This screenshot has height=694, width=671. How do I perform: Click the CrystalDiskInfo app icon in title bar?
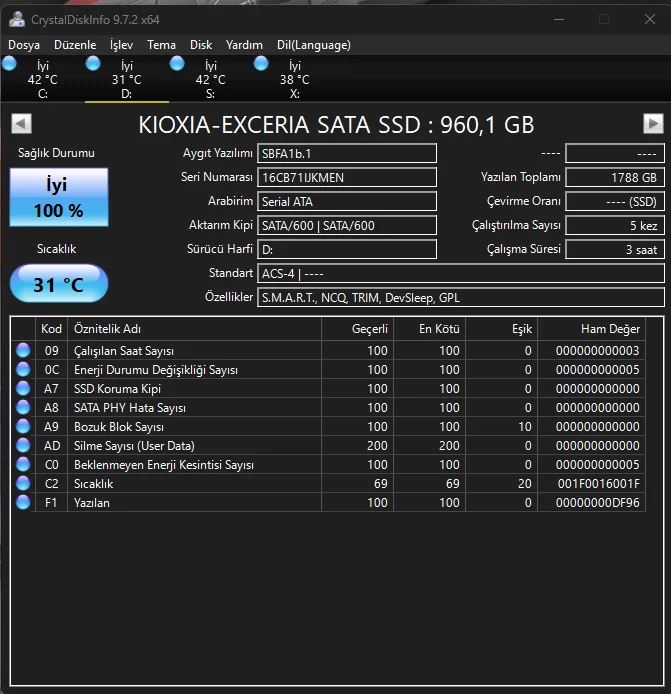[17, 19]
